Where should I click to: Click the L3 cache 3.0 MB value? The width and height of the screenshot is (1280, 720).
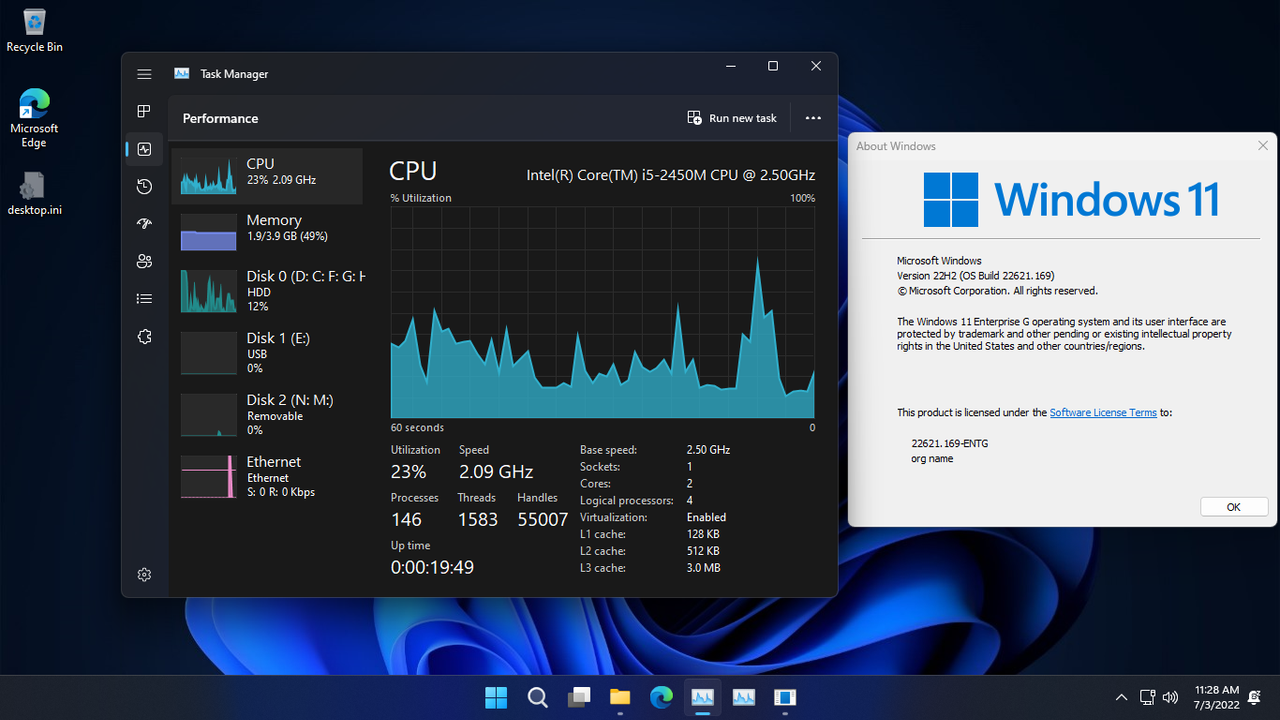pos(703,568)
